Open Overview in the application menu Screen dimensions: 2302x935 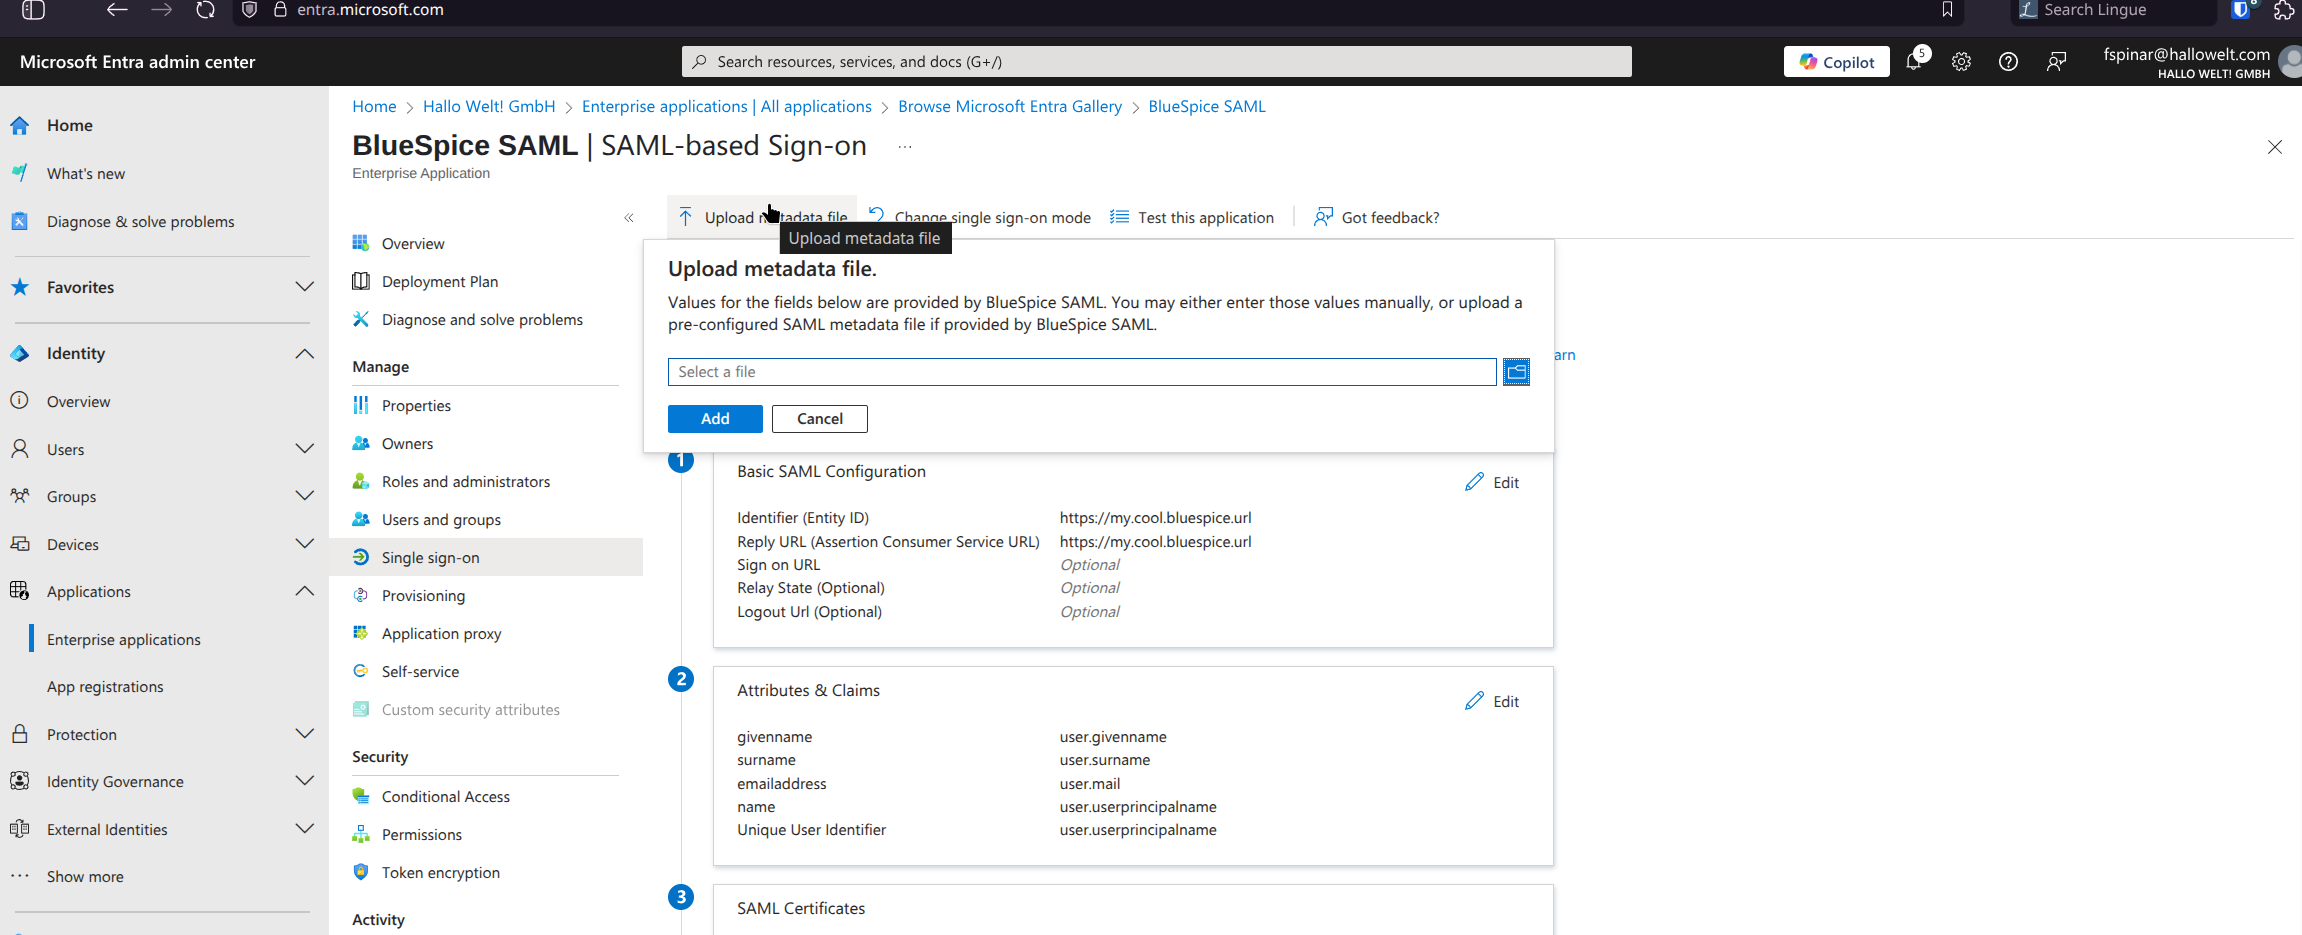(412, 244)
